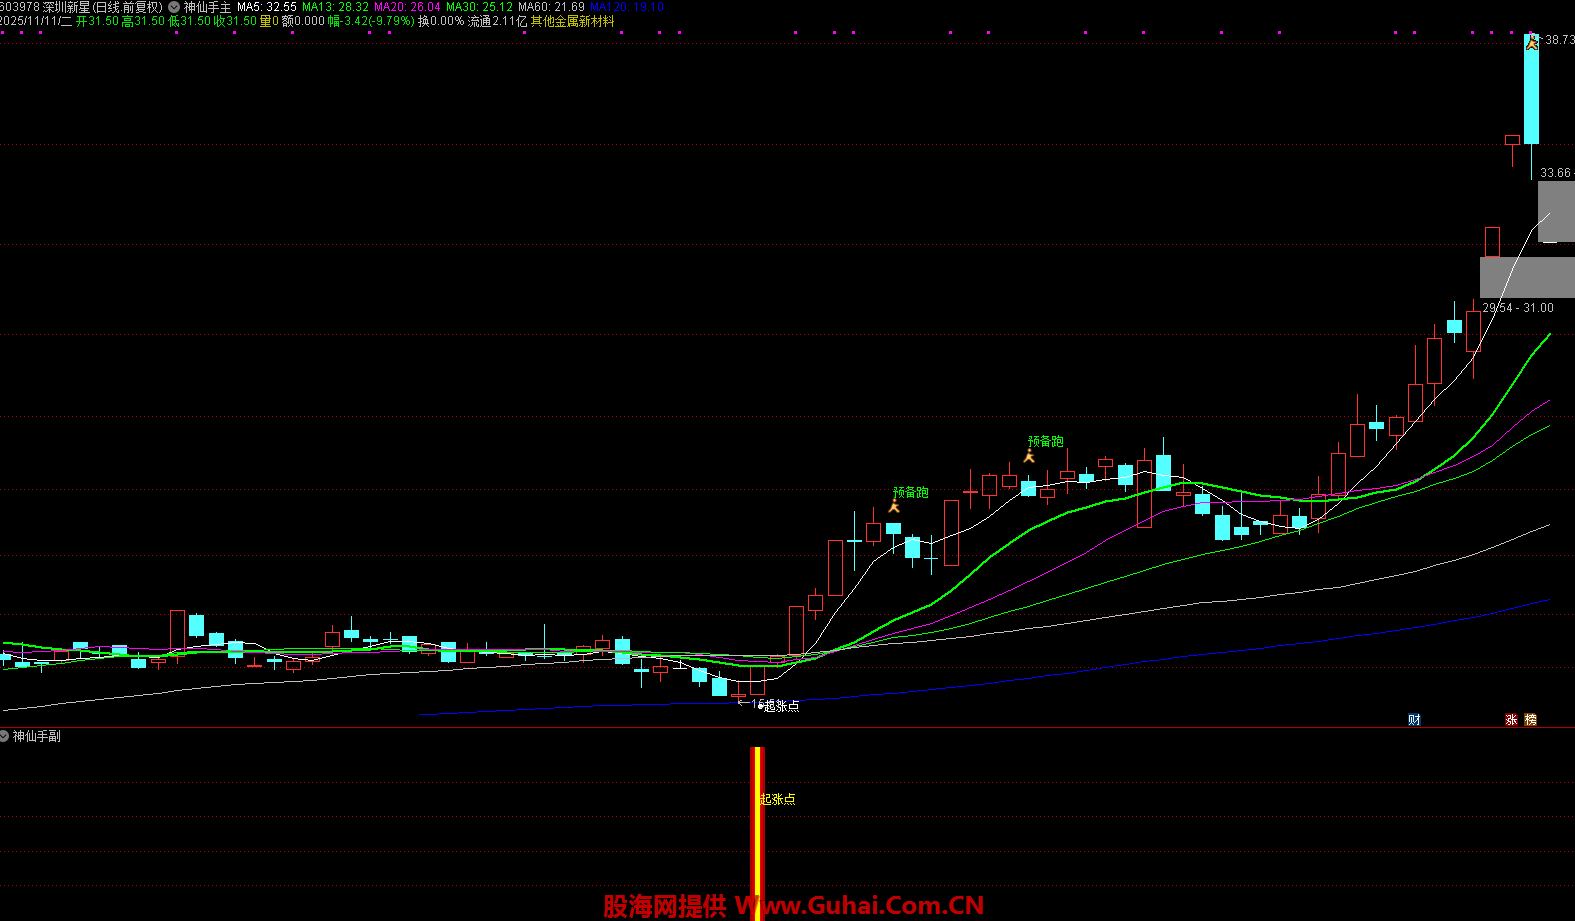Click the running-man icon at 38.73 high
This screenshot has width=1575, height=921.
coord(1531,42)
